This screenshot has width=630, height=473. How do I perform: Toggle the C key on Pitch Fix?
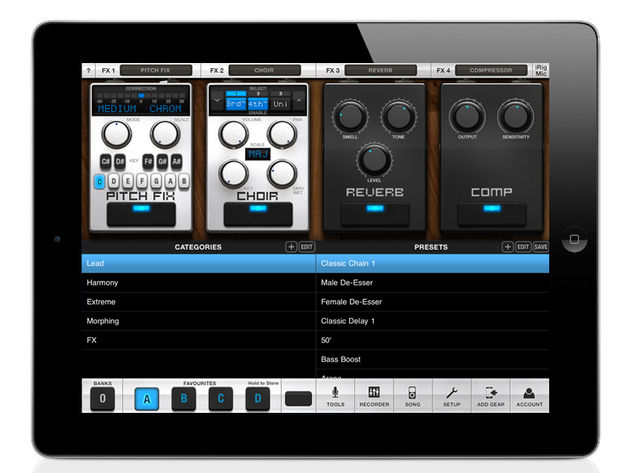pyautogui.click(x=100, y=182)
